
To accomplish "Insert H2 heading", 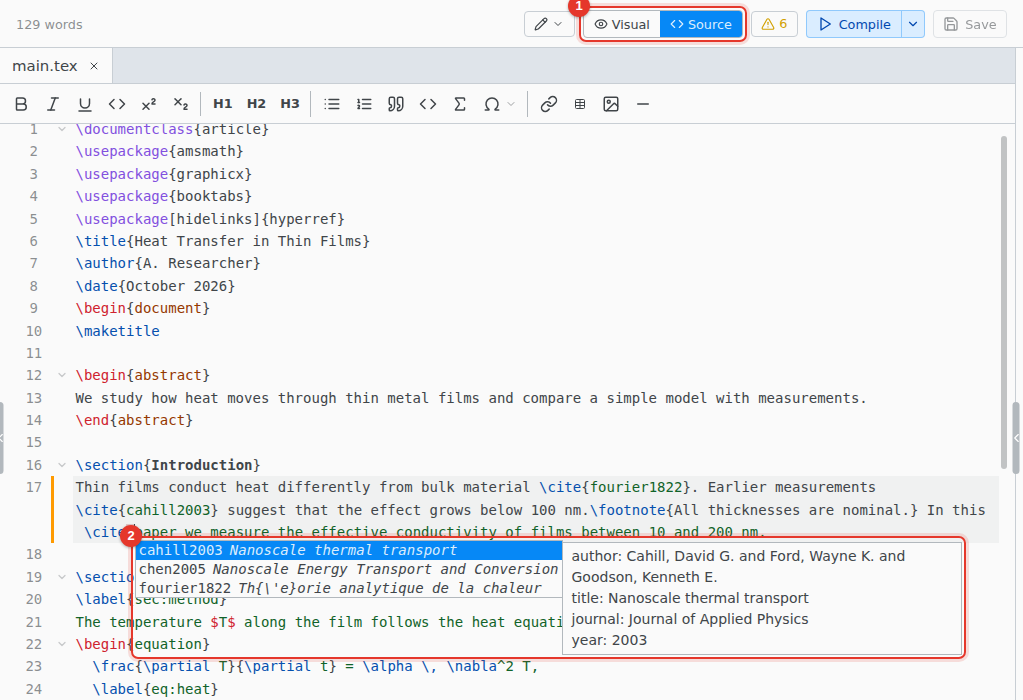I will point(256,104).
